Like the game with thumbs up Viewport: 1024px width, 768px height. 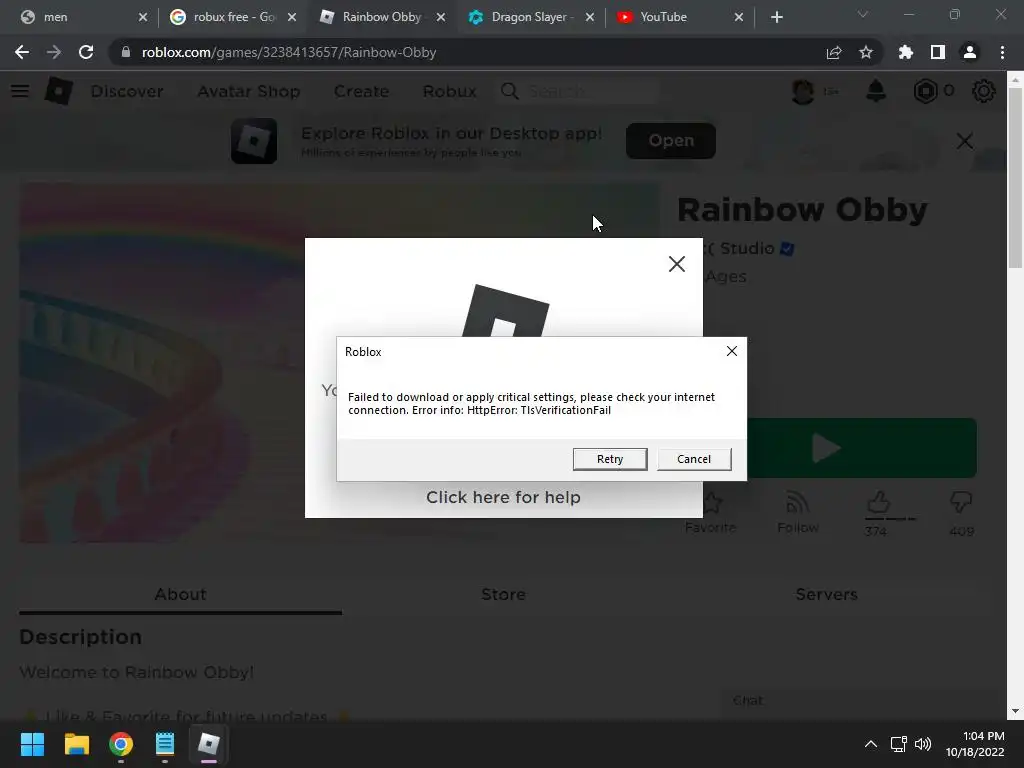tap(878, 503)
